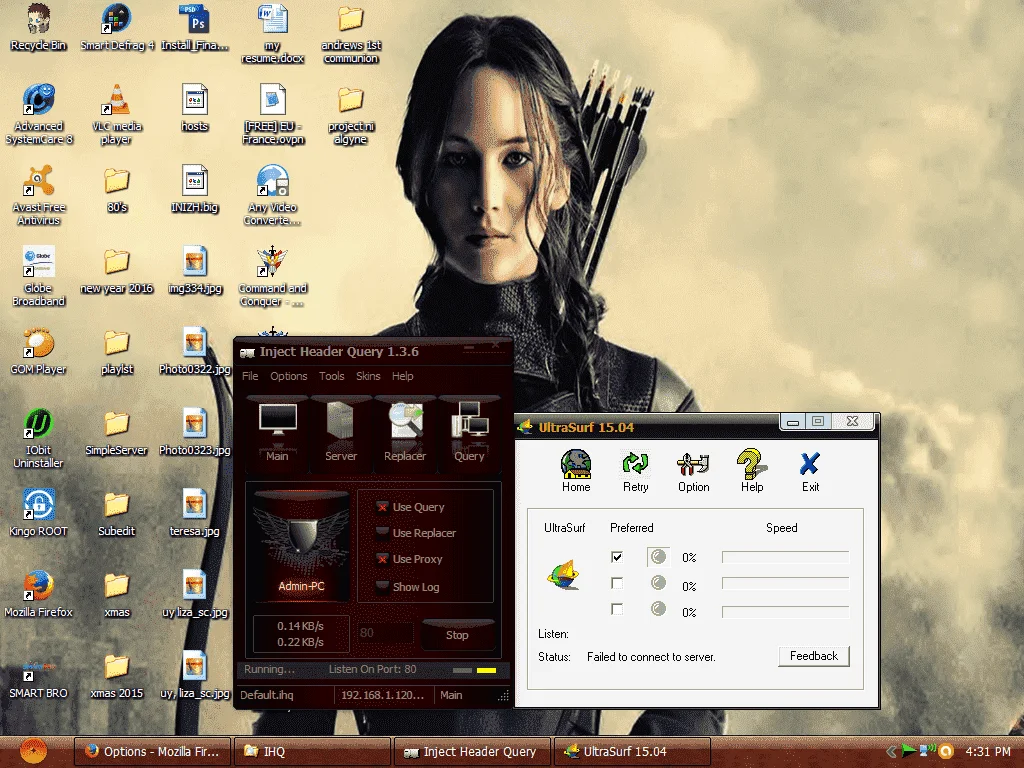1024x768 pixels.
Task: Select the Any Video Converter shortcut
Action: [x=272, y=195]
